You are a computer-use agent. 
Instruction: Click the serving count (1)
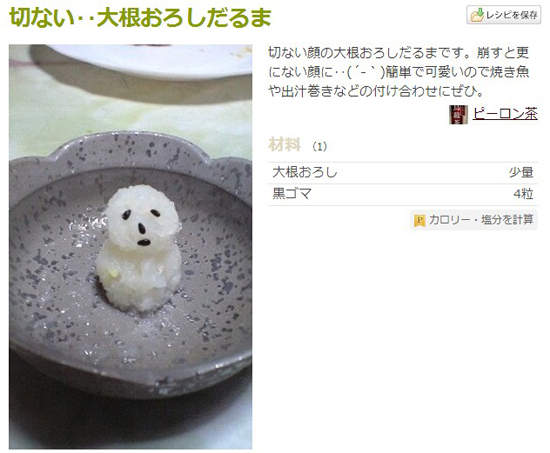tap(320, 146)
